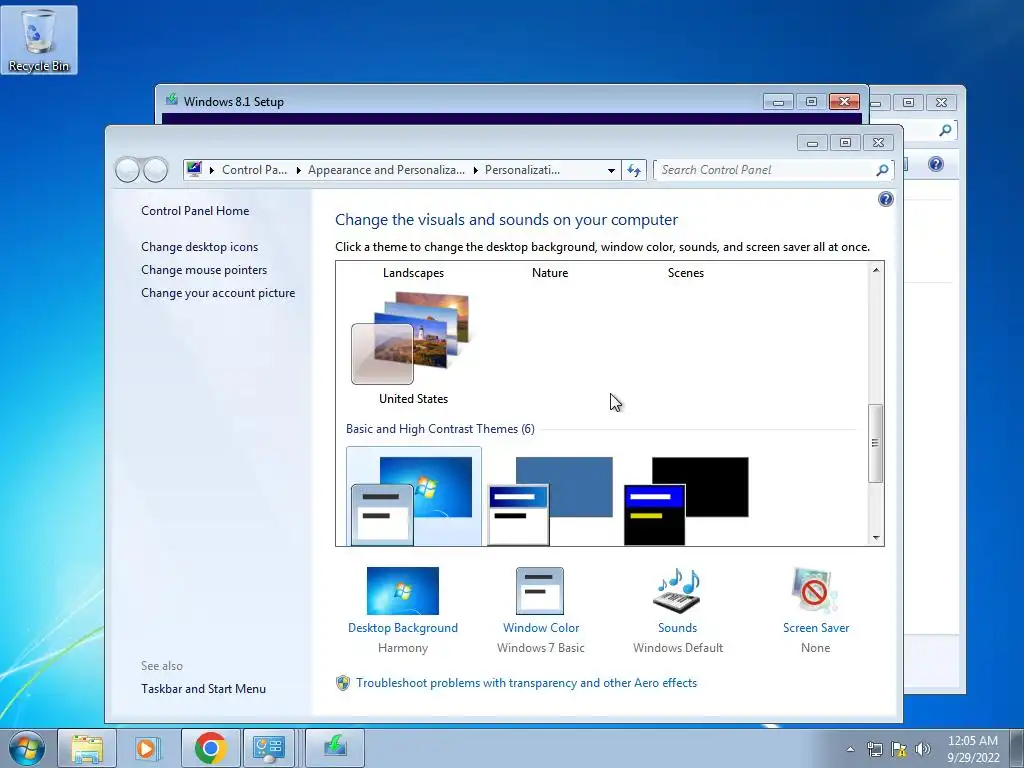1024x768 pixels.
Task: Open the Recycle Bin desktop icon
Action: (39, 40)
